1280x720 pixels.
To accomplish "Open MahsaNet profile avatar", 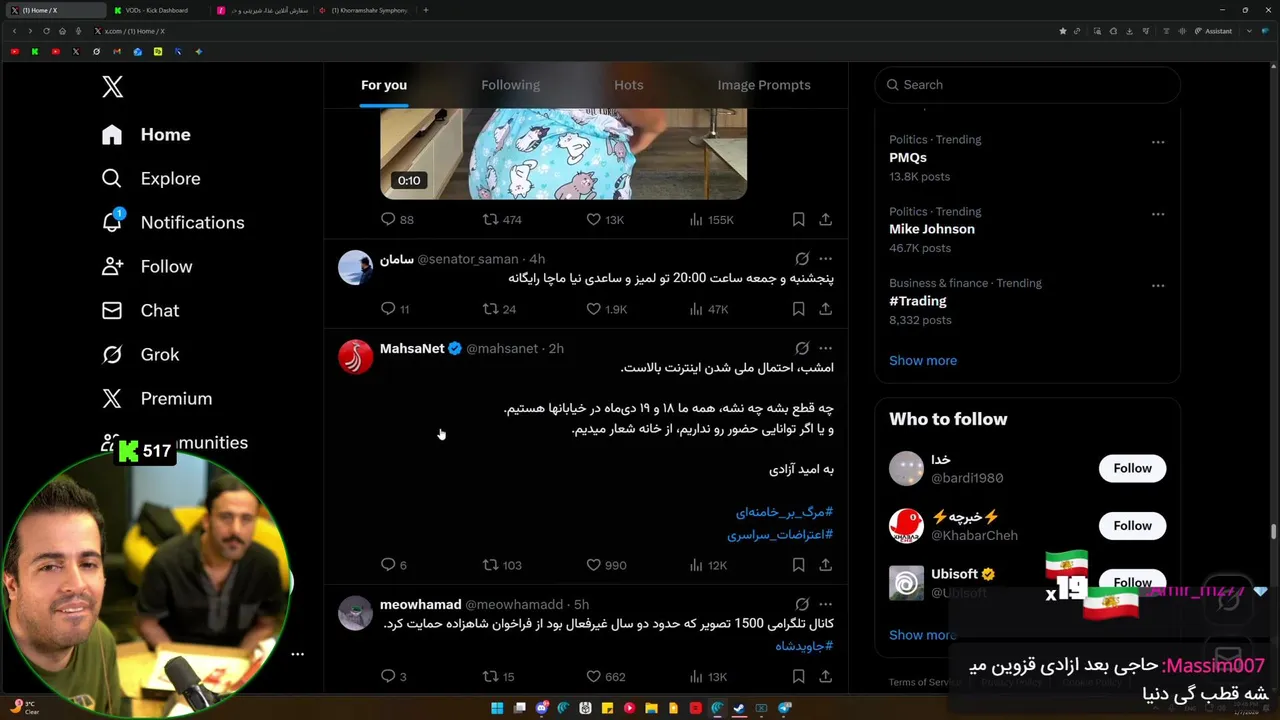I will (355, 357).
